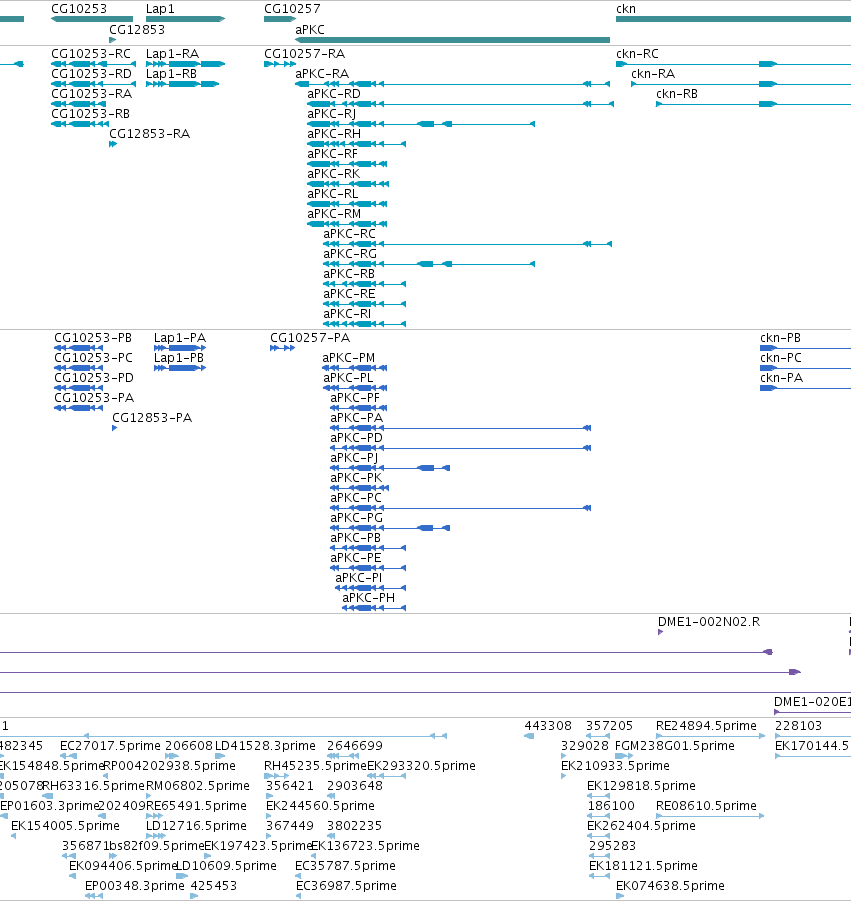Select the aPKC gene span bar
The height and width of the screenshot is (901, 851).
point(452,40)
